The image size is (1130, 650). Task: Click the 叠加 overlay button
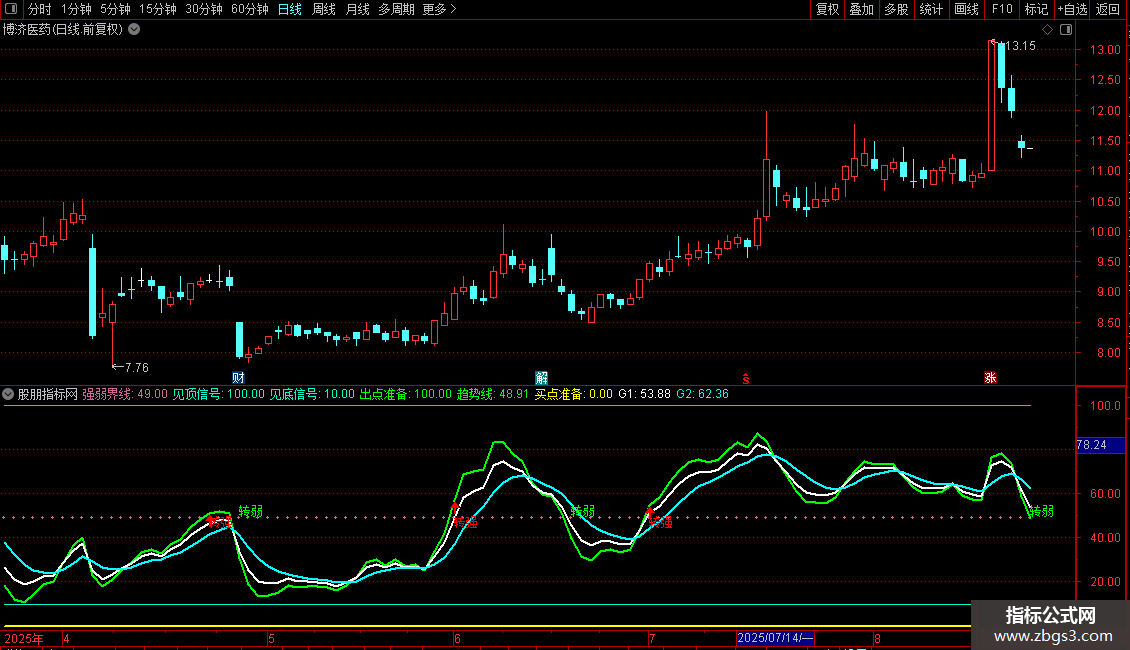coord(862,9)
